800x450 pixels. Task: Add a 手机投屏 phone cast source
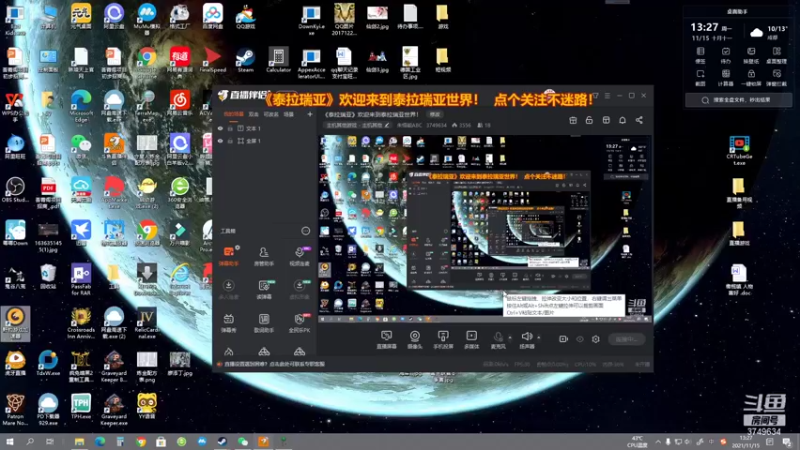pos(443,339)
